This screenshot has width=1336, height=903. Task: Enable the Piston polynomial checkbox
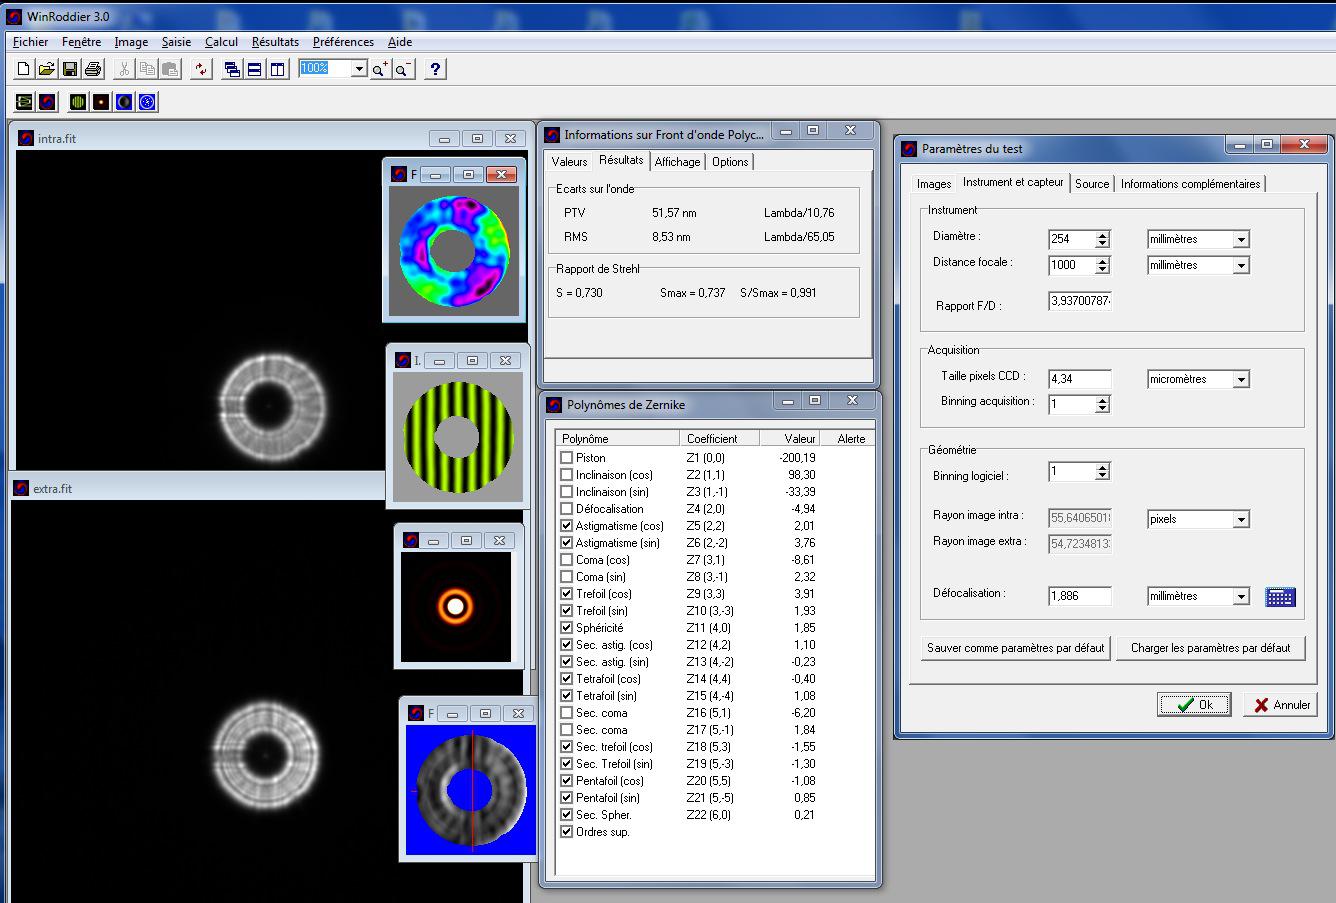click(567, 458)
